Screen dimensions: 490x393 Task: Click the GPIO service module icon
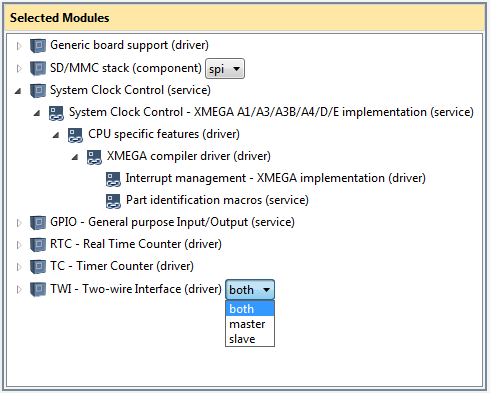[38, 222]
